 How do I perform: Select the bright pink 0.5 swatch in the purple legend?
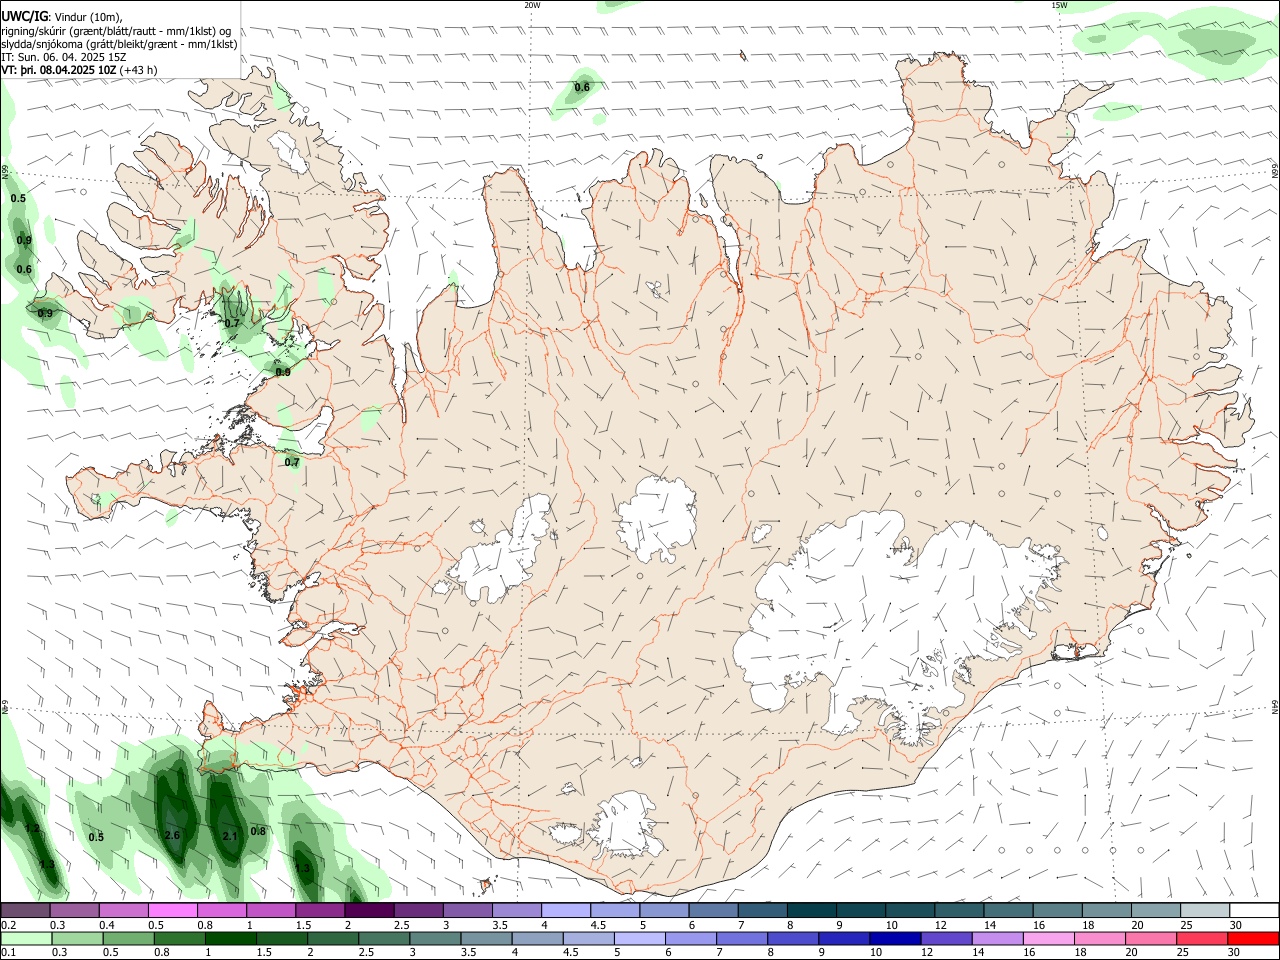point(172,911)
